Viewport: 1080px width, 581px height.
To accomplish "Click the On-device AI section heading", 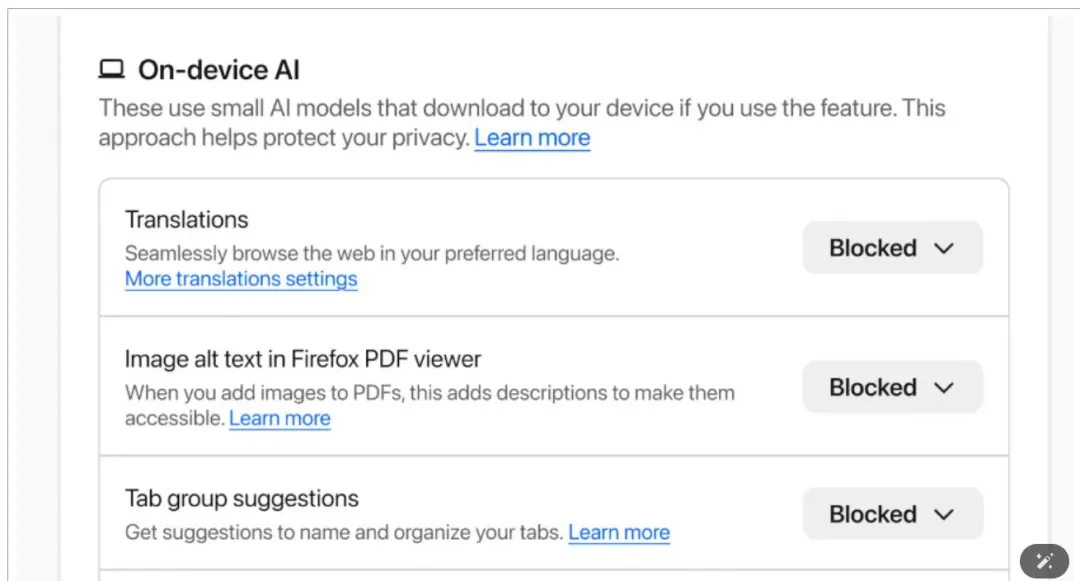I will [219, 70].
